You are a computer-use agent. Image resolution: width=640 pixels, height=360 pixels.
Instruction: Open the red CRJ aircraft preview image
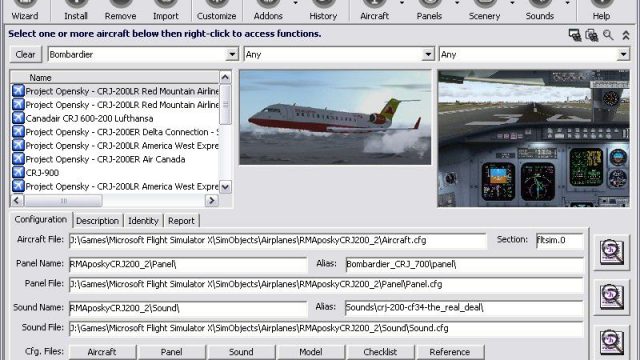(335, 118)
